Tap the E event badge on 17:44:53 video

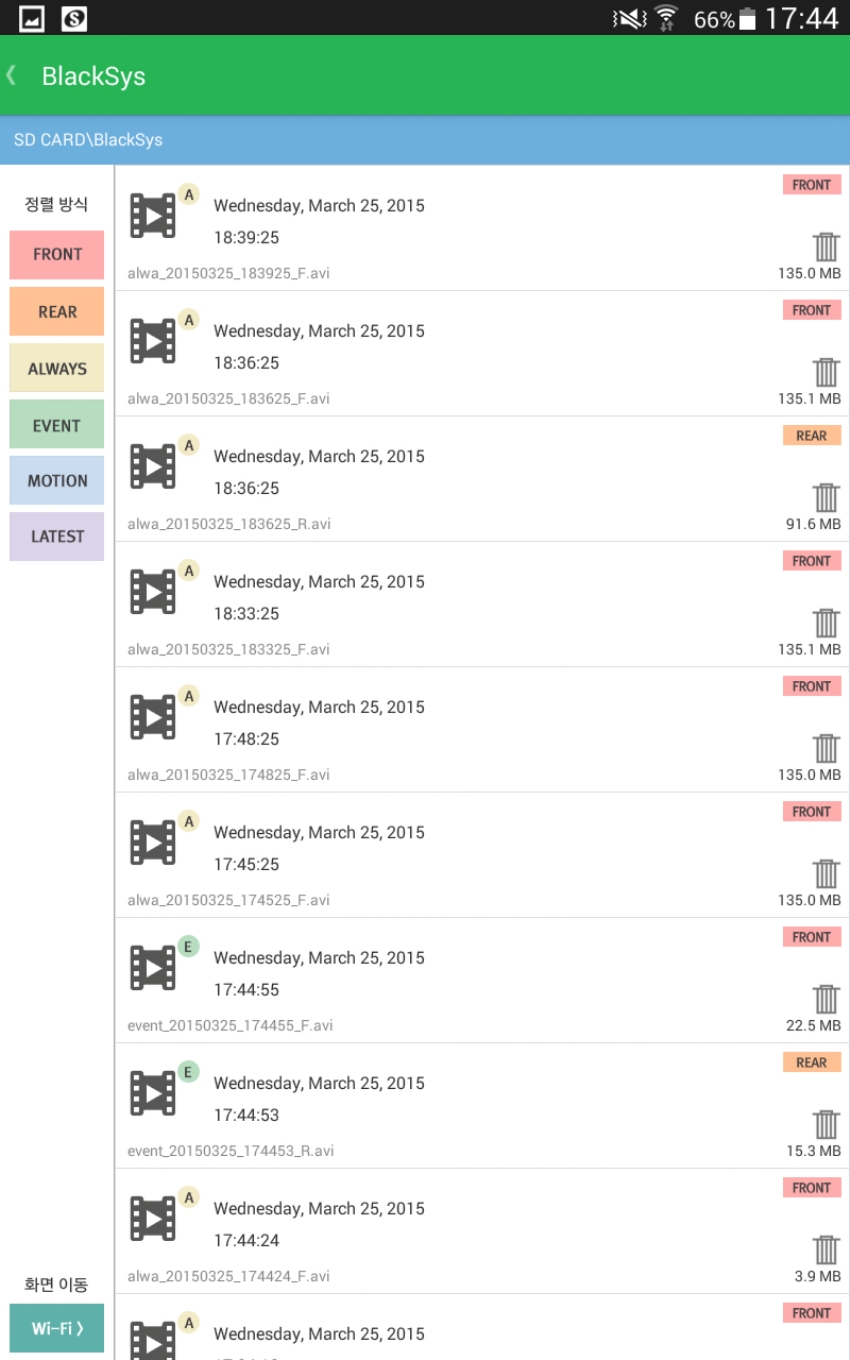[x=188, y=1072]
